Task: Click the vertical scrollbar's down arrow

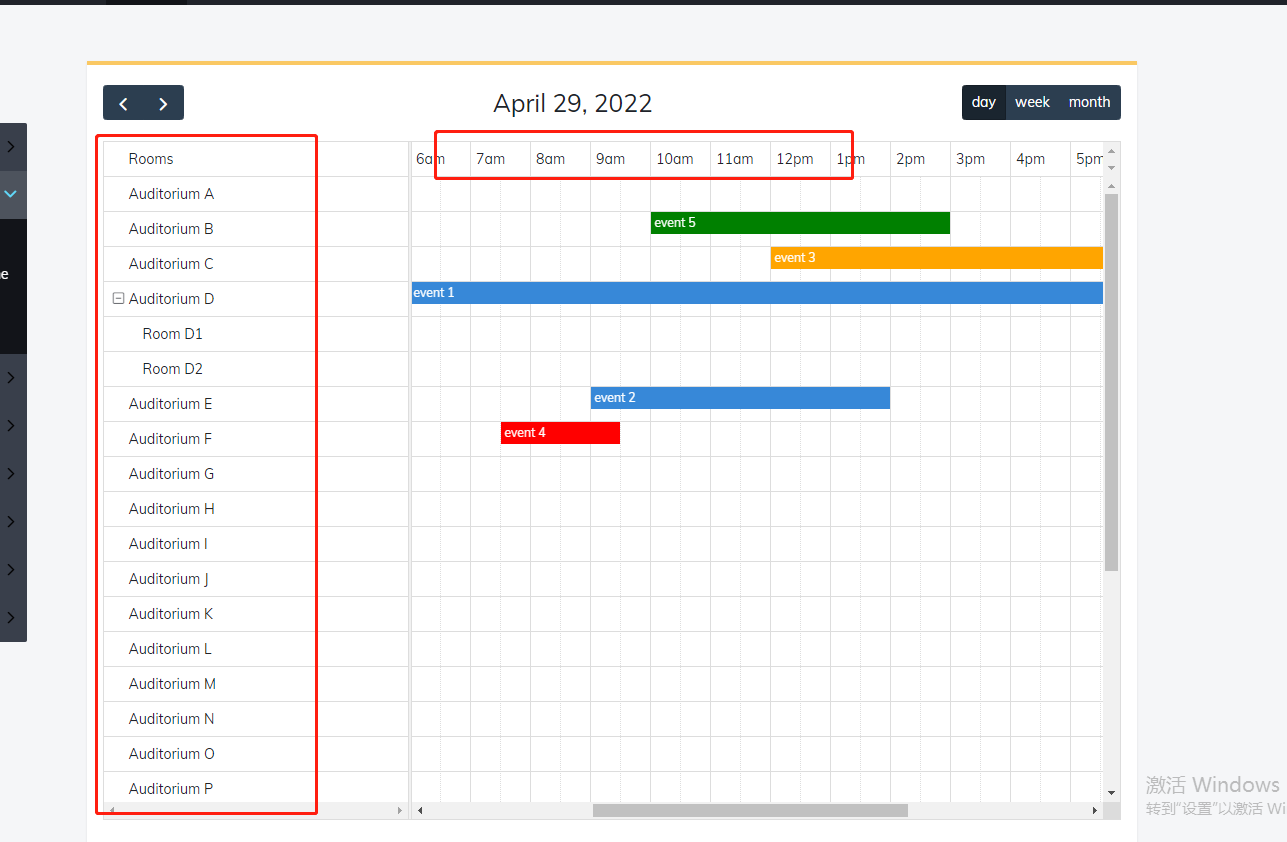Action: click(x=1111, y=792)
